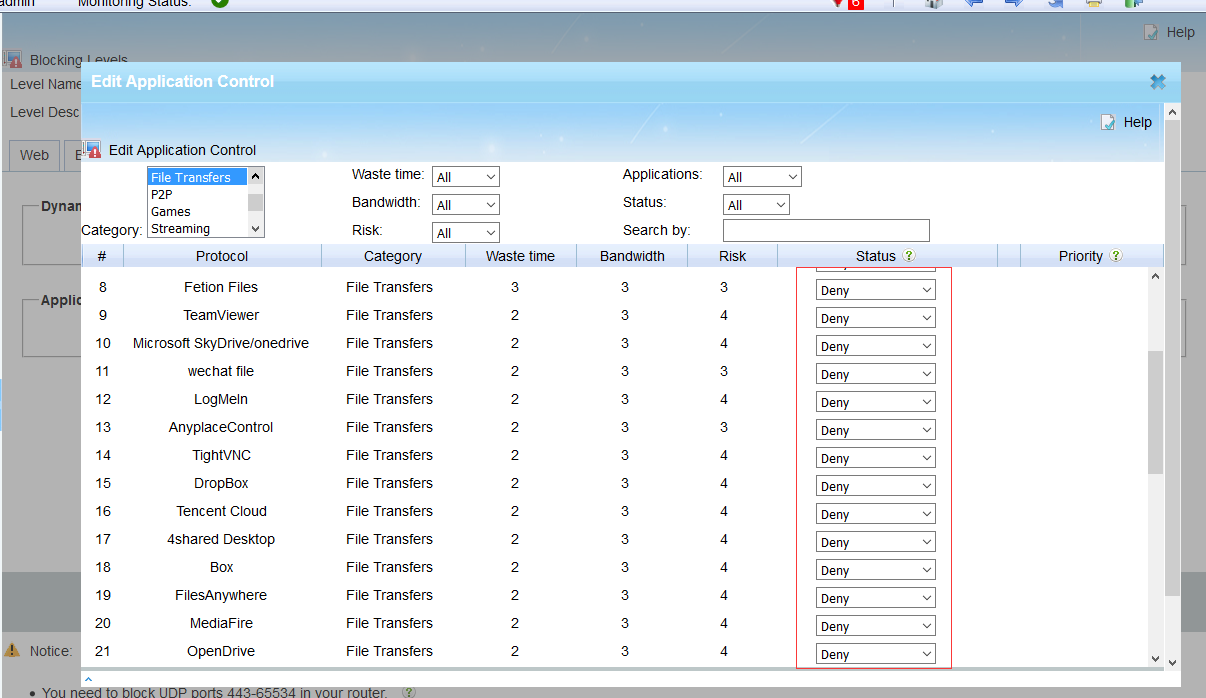
Task: Open Status dropdown for LogMeIn
Action: coord(876,402)
